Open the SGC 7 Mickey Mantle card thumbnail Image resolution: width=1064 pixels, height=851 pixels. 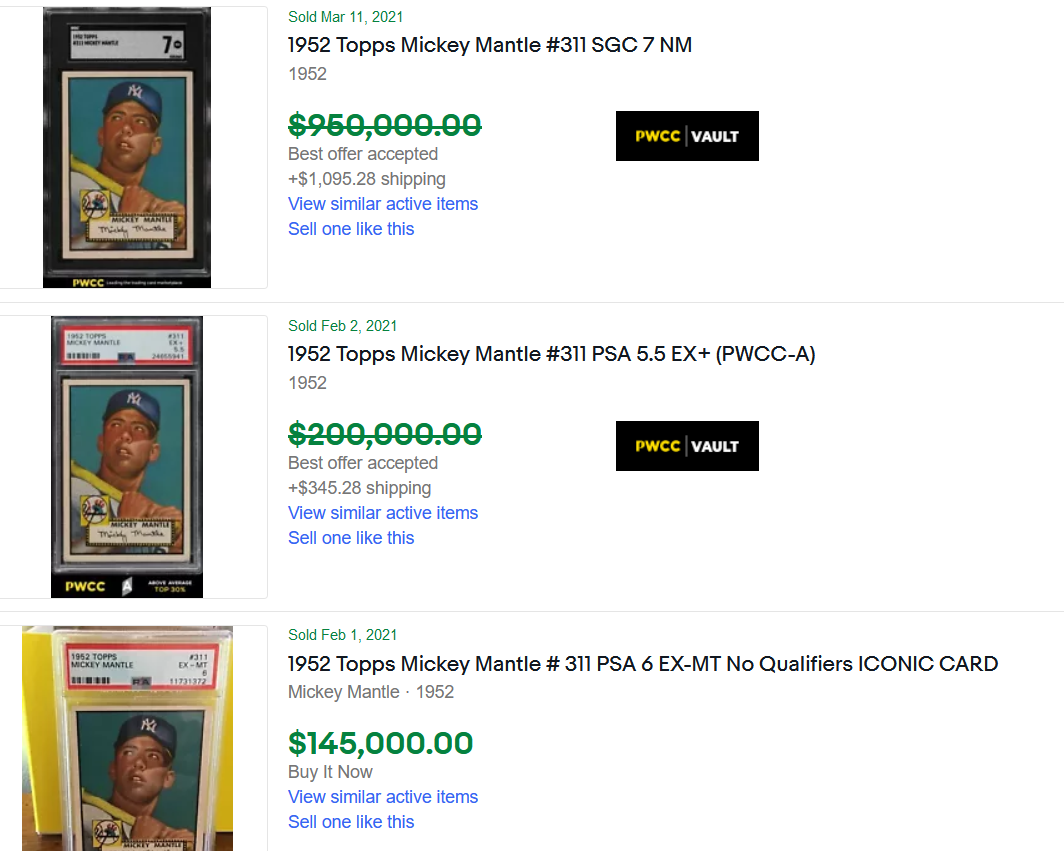coord(127,148)
